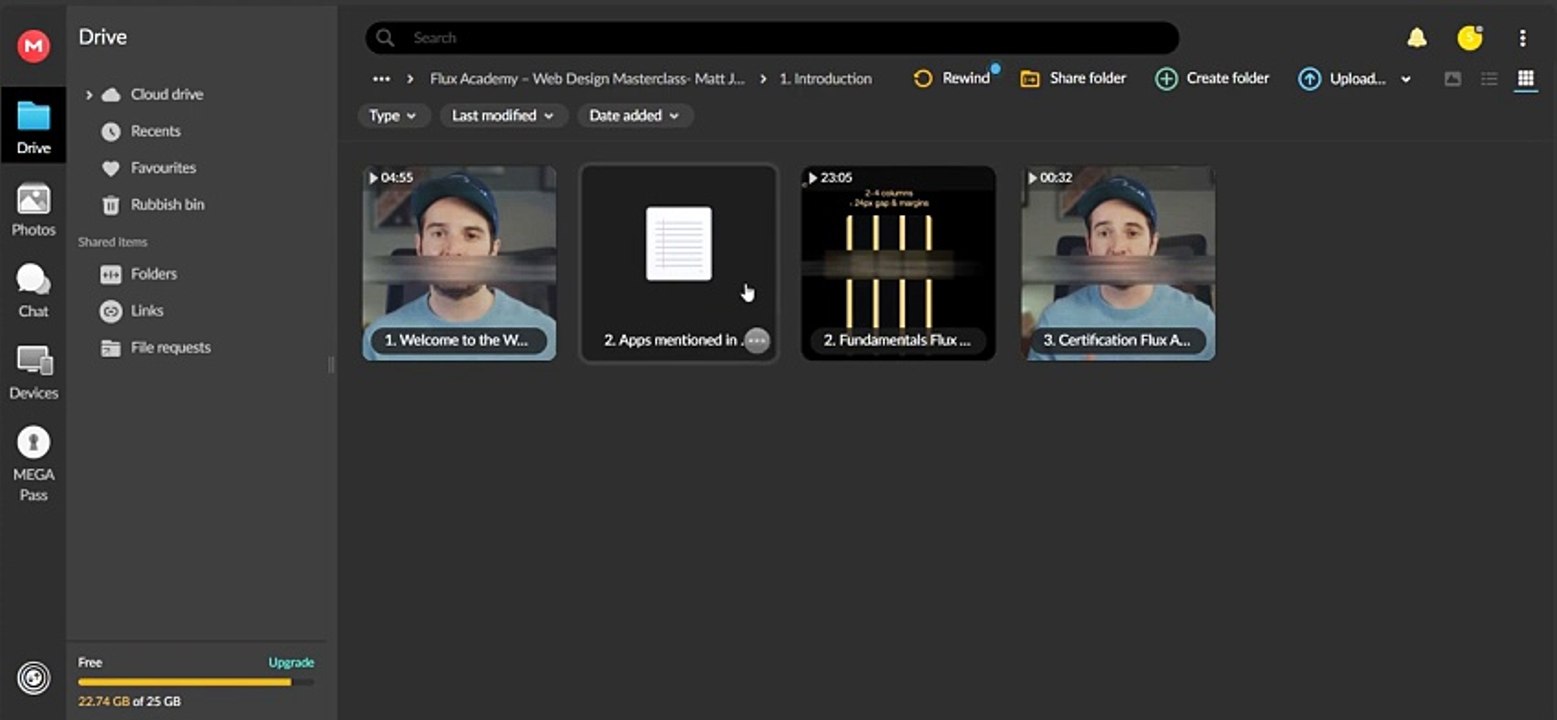
Task: Click the Create folder button
Action: point(1212,79)
